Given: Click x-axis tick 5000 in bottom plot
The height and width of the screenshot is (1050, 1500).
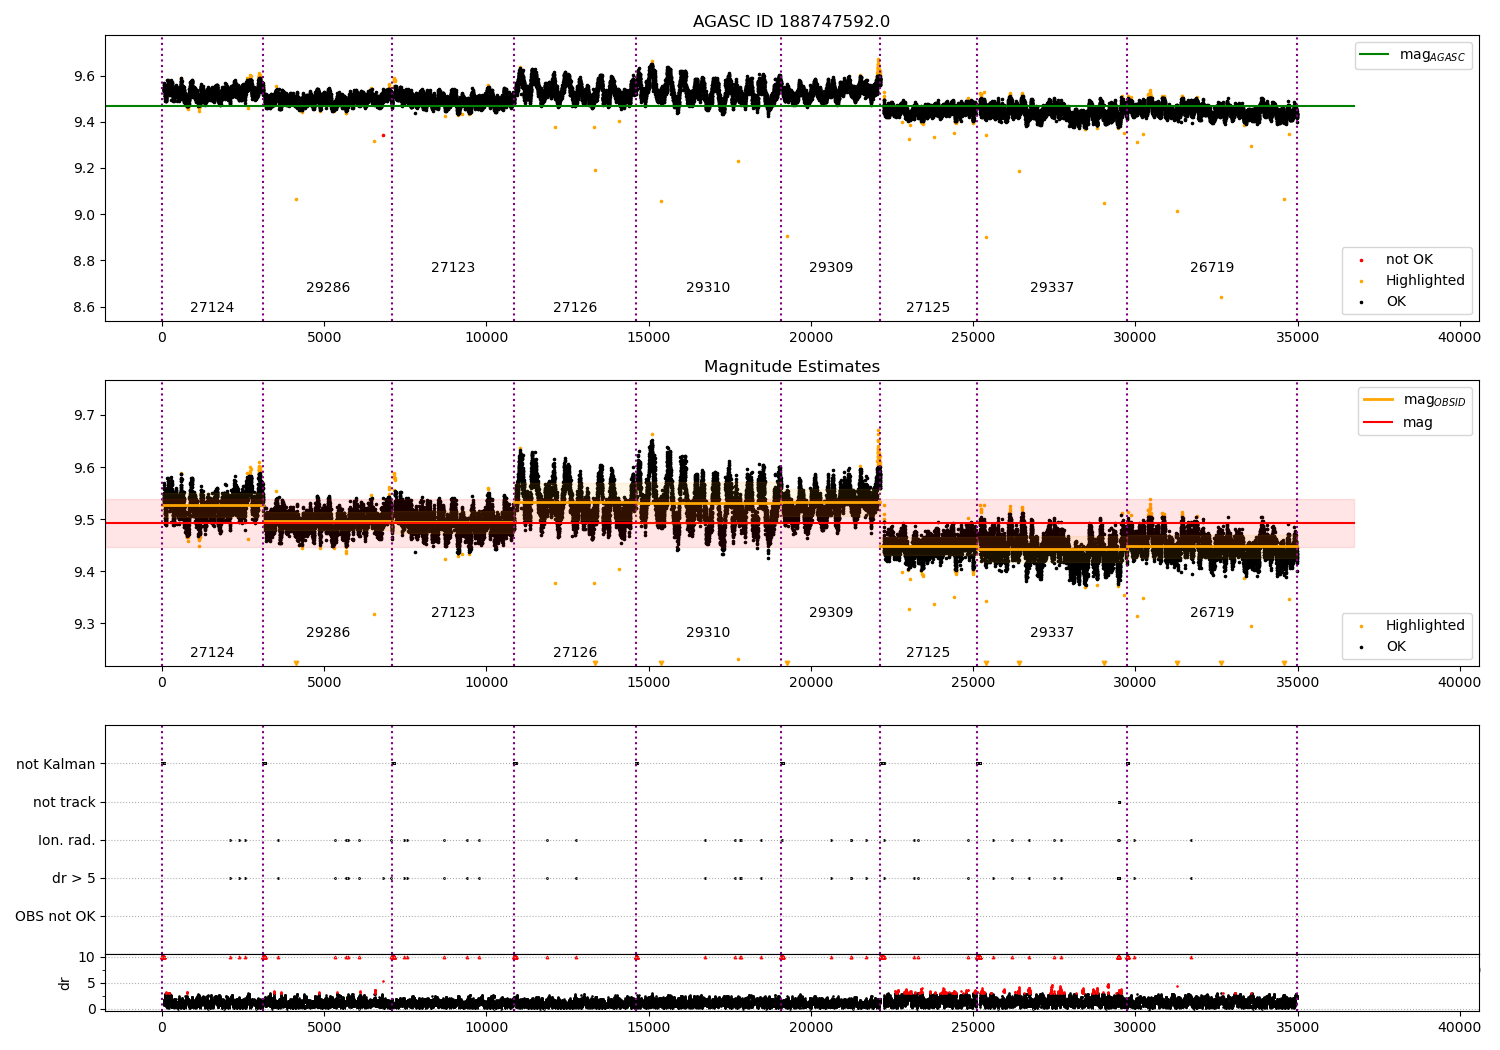Looking at the screenshot, I should (324, 1027).
